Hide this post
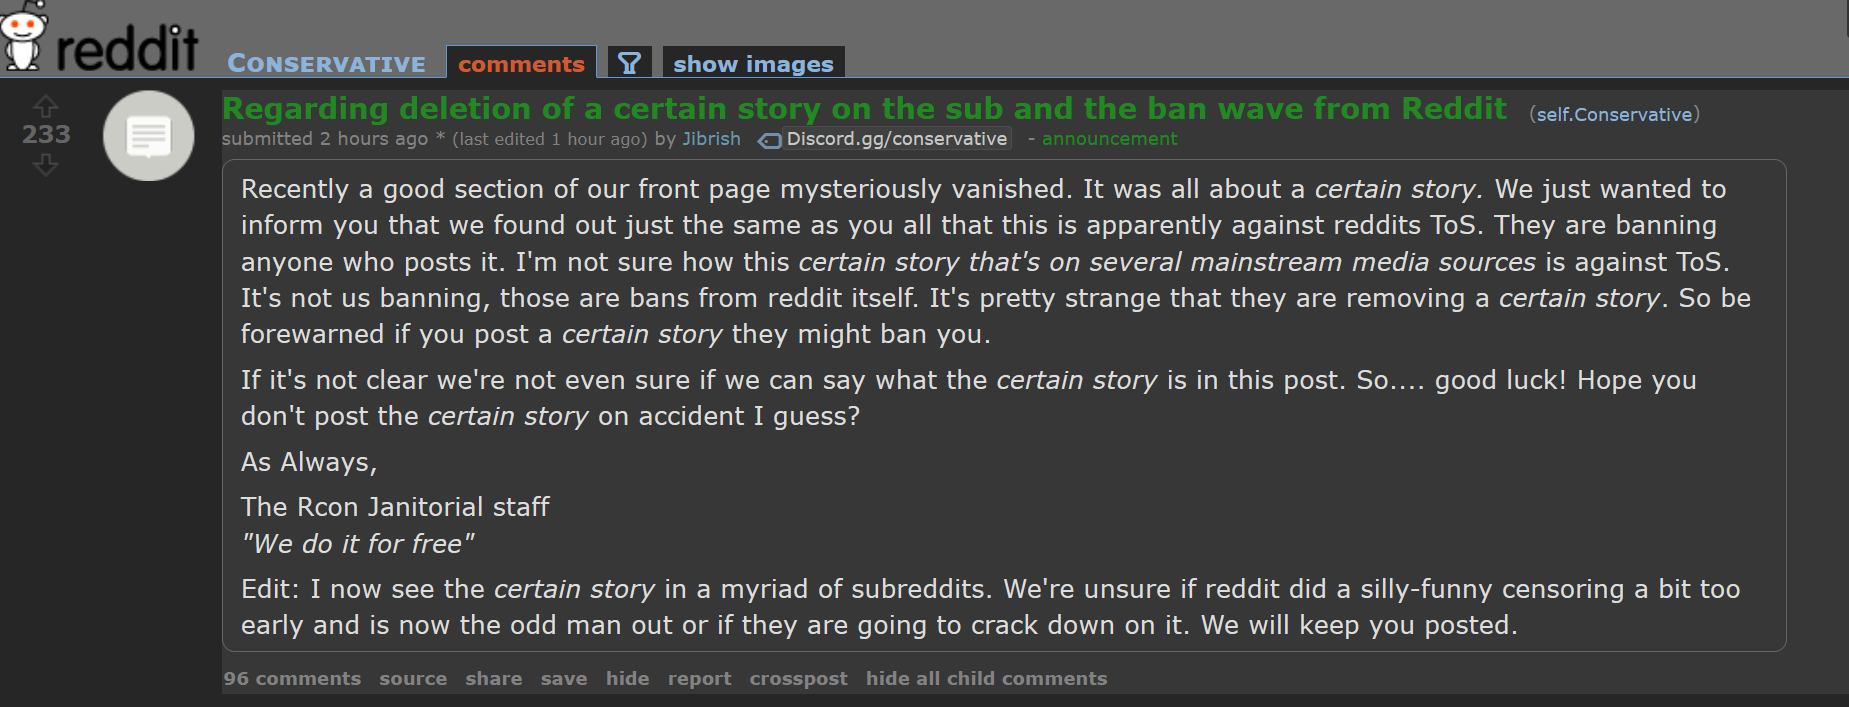 pos(627,678)
